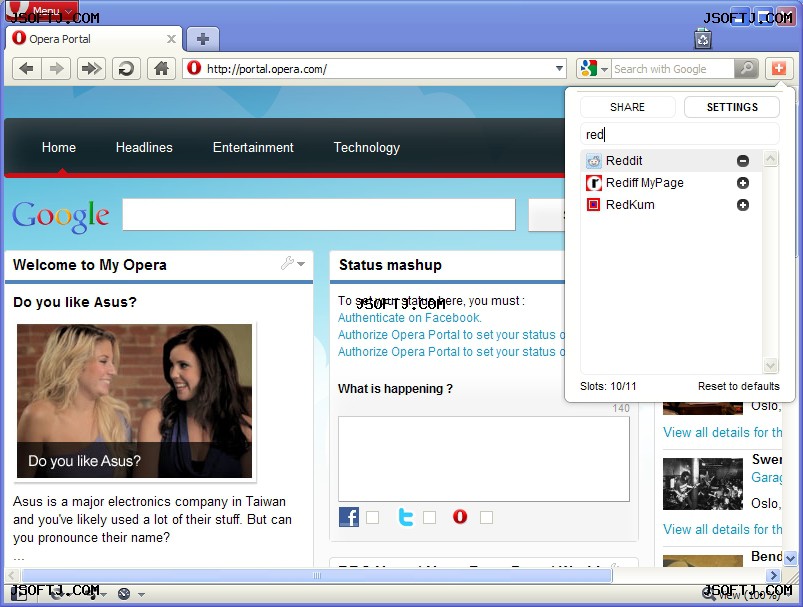
Task: Remove Reddit with the minus icon
Action: (x=743, y=161)
